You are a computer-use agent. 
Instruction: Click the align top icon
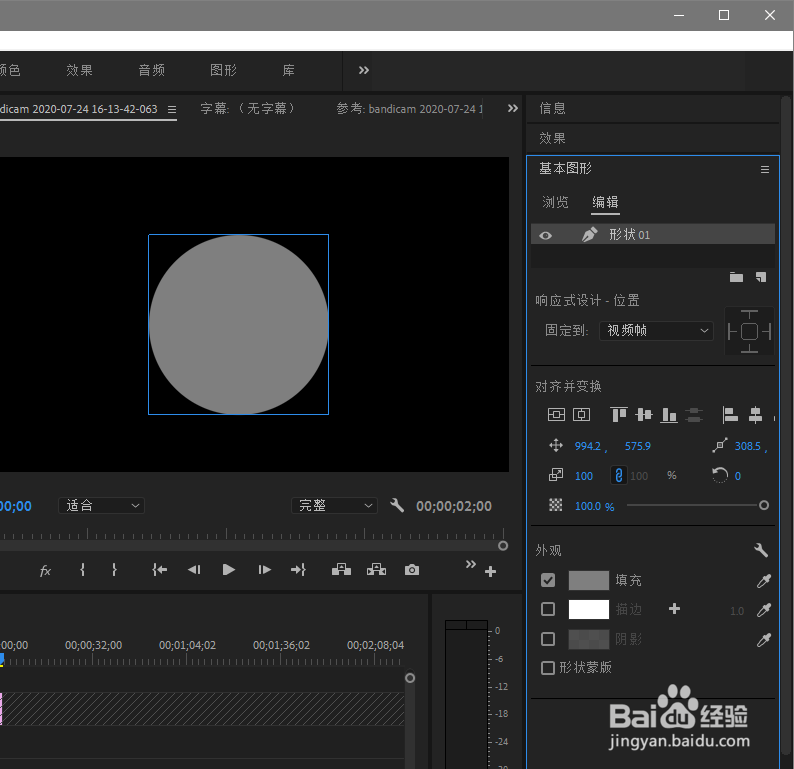point(619,415)
